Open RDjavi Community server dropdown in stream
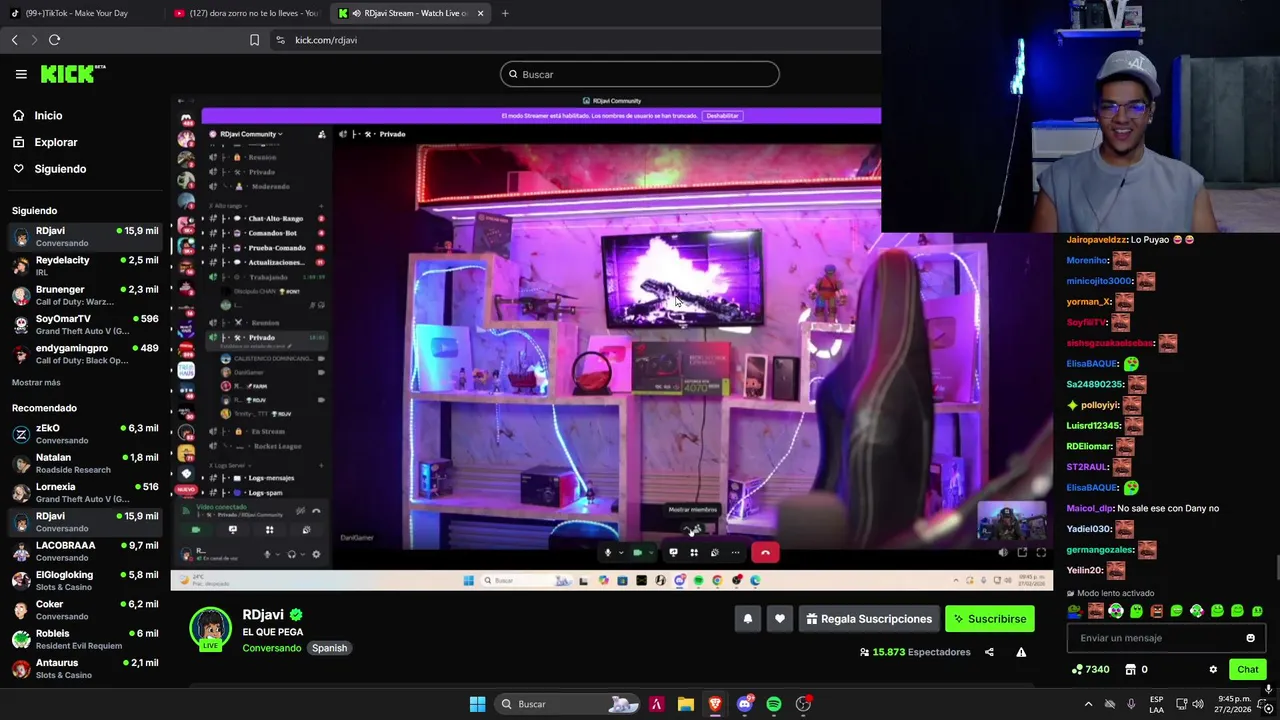The image size is (1280, 720). coord(250,134)
